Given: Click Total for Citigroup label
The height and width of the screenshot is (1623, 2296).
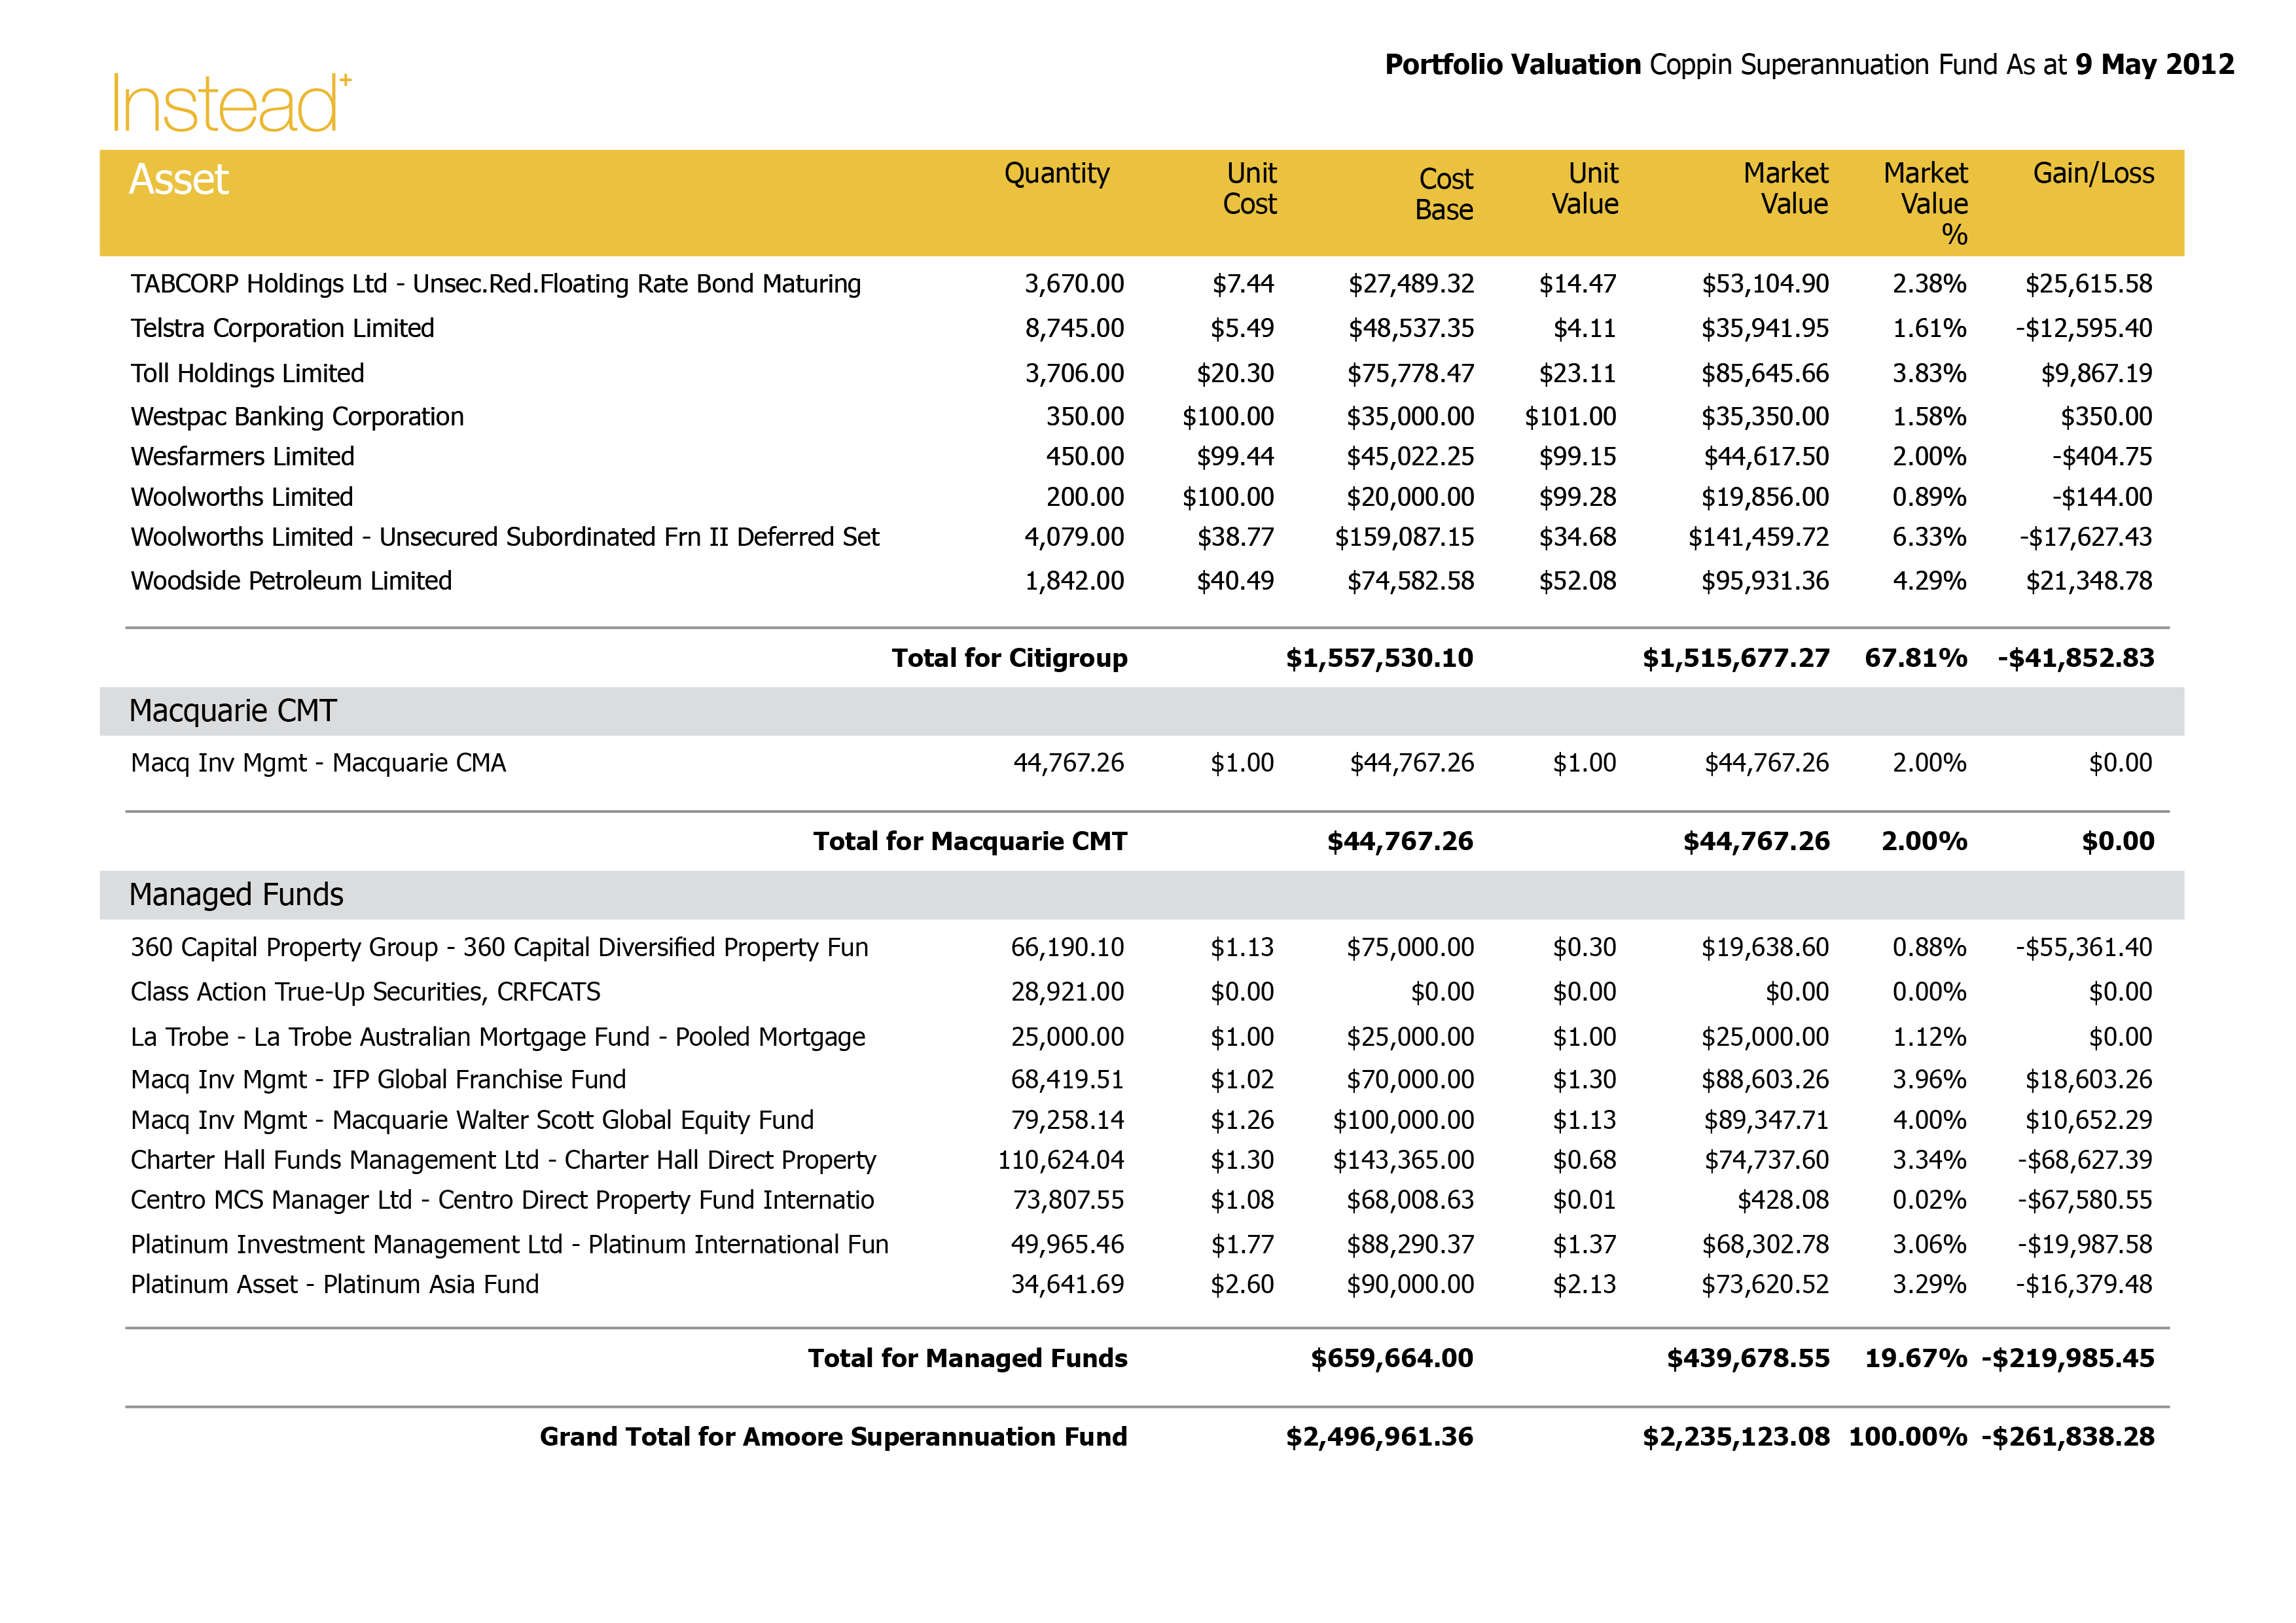Looking at the screenshot, I should [1009, 658].
